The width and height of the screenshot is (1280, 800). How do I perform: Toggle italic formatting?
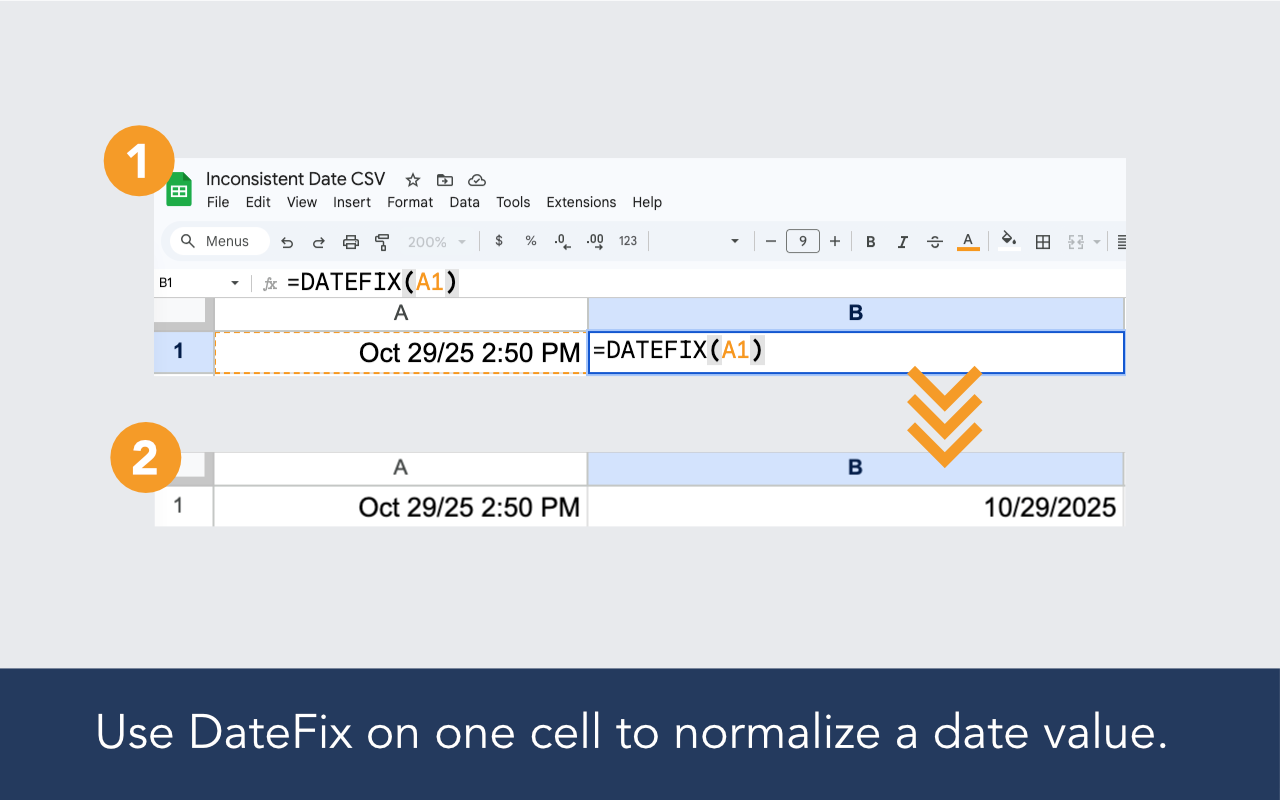(902, 241)
